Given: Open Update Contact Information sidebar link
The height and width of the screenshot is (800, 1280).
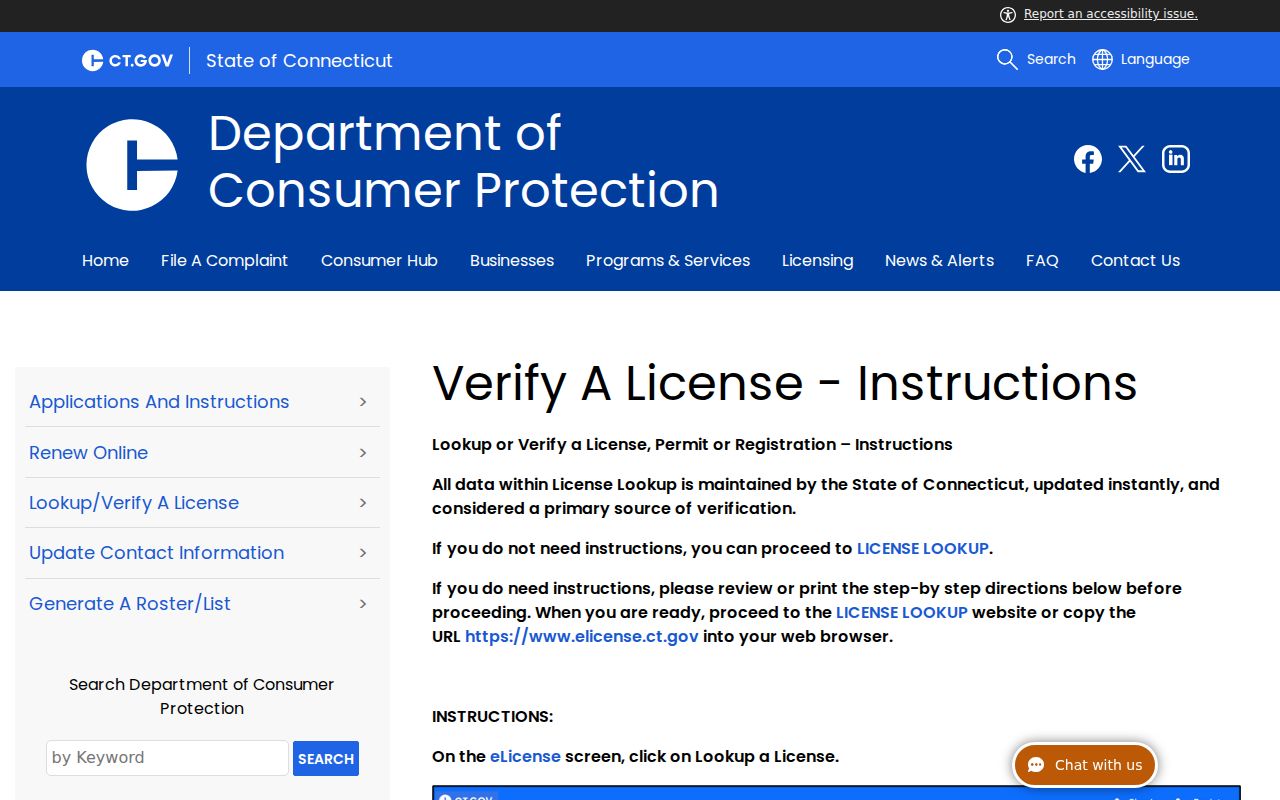Looking at the screenshot, I should (156, 553).
